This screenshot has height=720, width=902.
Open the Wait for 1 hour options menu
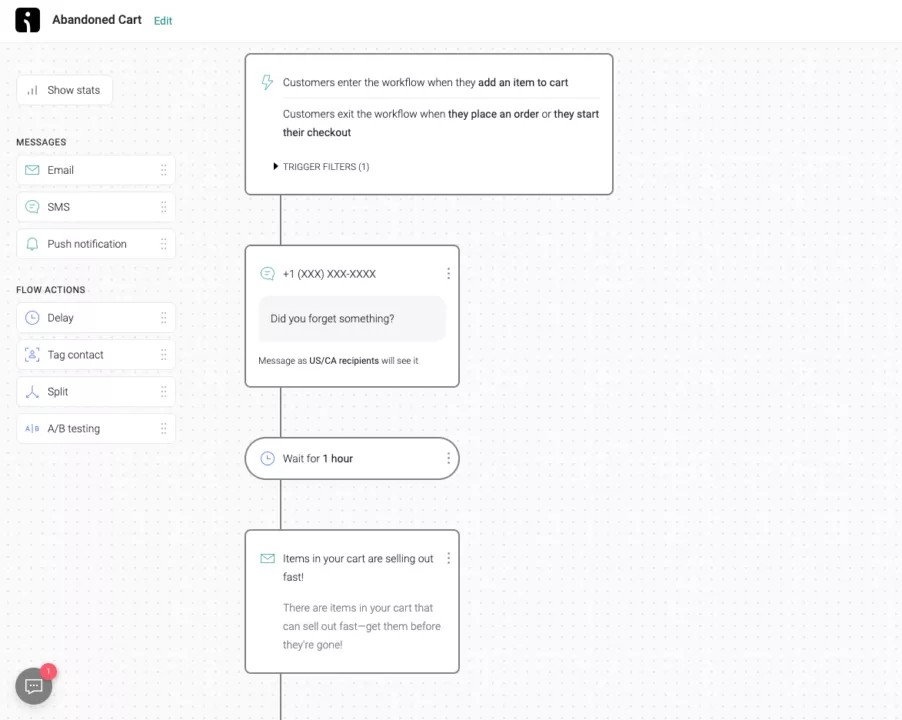pyautogui.click(x=448, y=458)
